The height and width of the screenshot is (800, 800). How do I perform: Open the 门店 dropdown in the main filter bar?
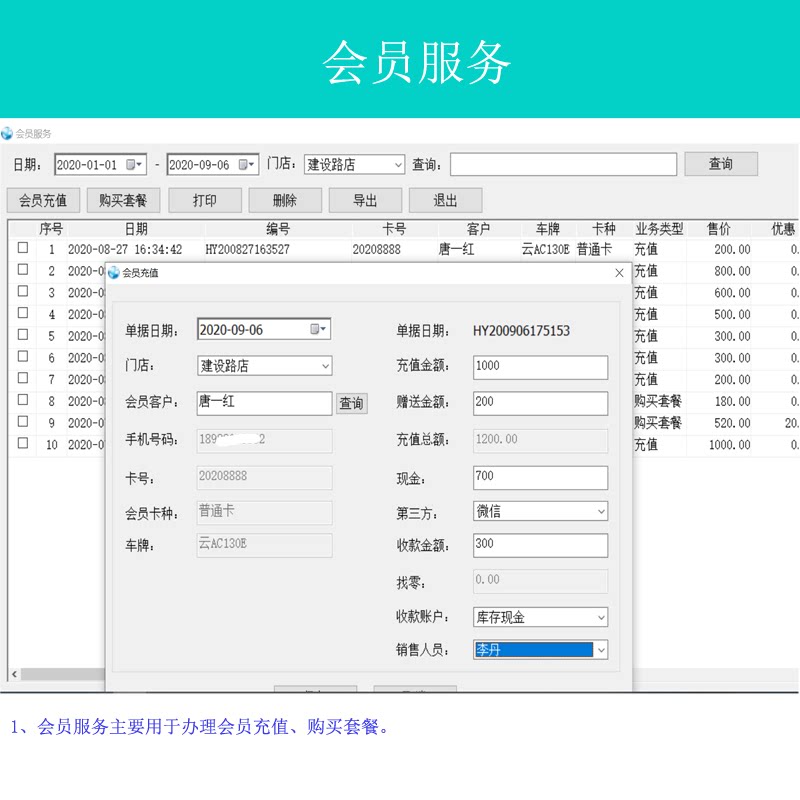(x=398, y=165)
